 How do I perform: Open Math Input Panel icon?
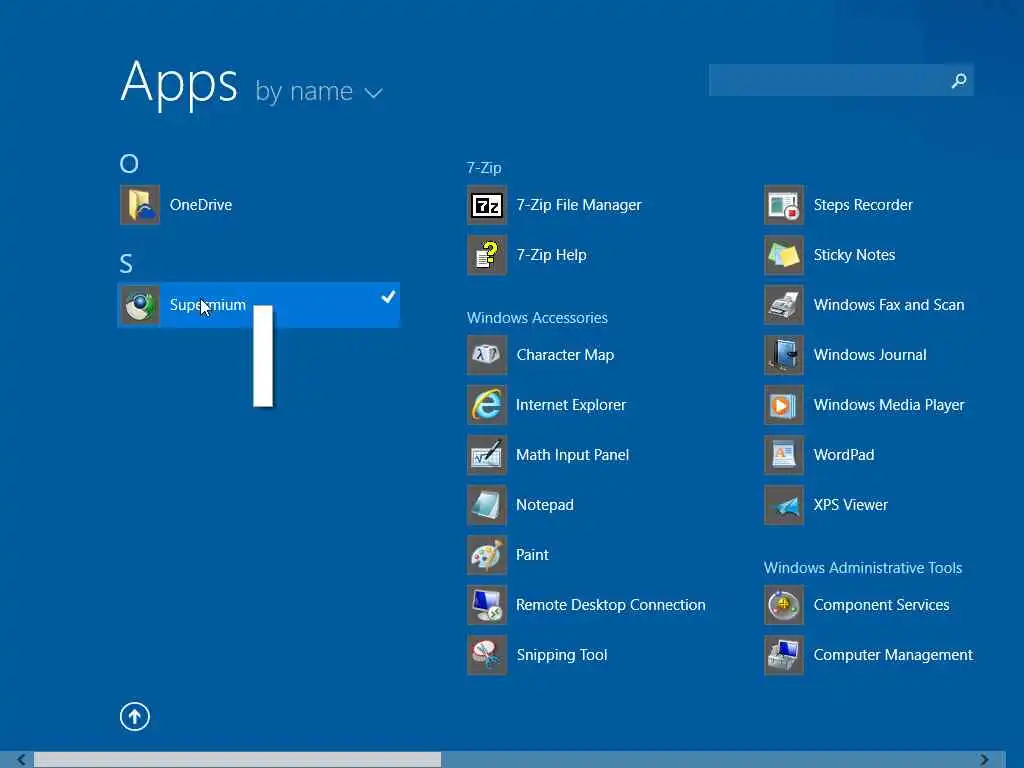(x=487, y=455)
